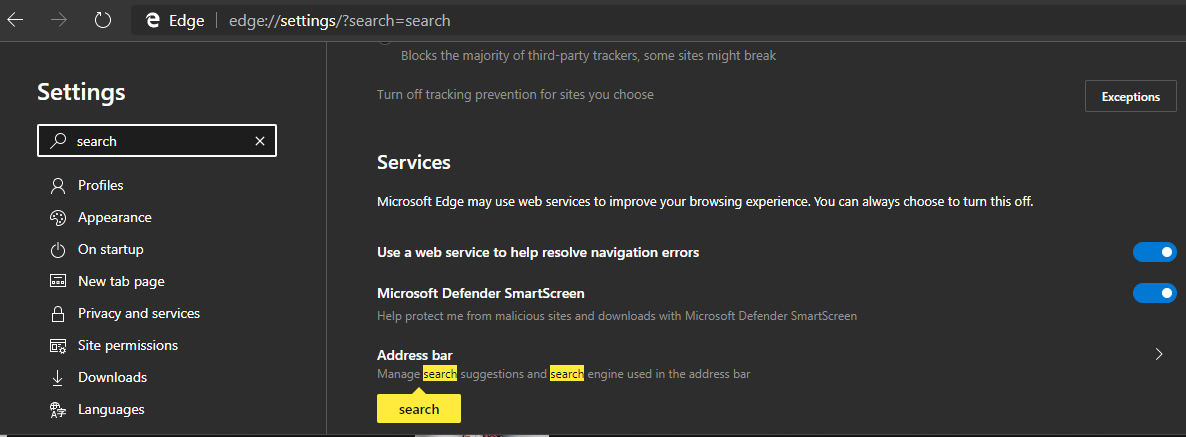Click the Privacy and services lock icon
The width and height of the screenshot is (1186, 437).
pyautogui.click(x=58, y=313)
